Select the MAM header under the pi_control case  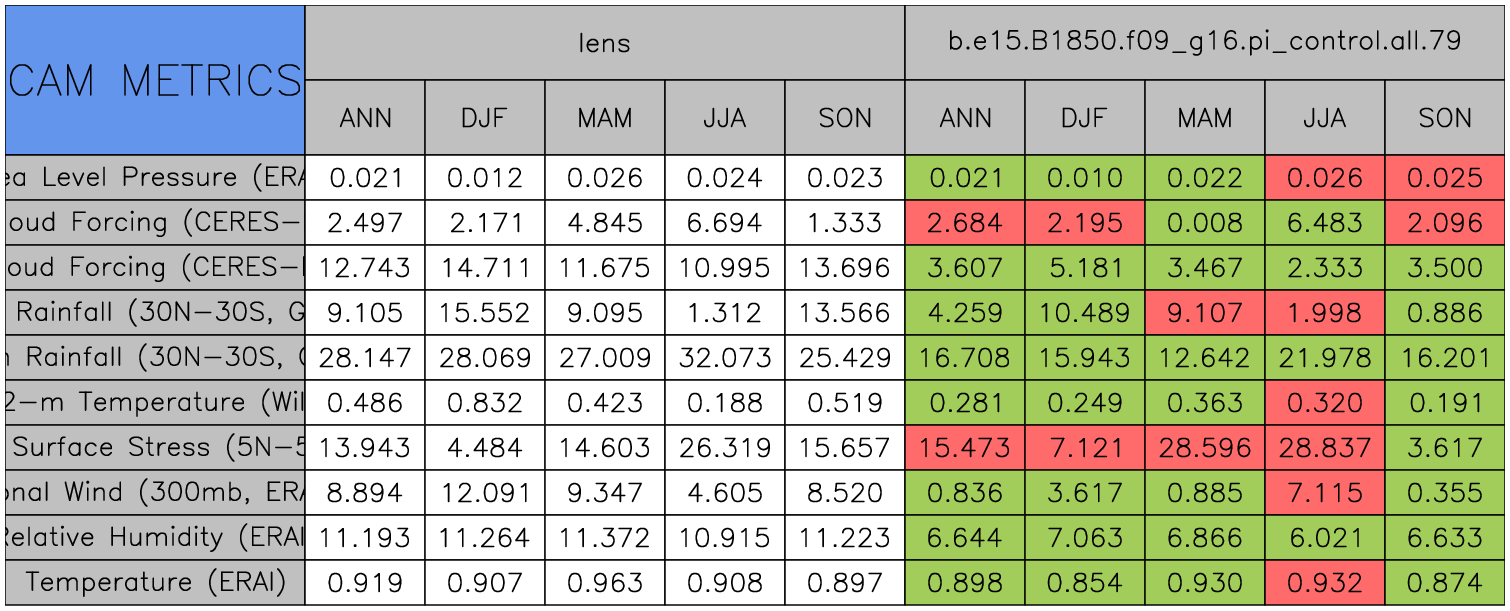tap(1204, 118)
